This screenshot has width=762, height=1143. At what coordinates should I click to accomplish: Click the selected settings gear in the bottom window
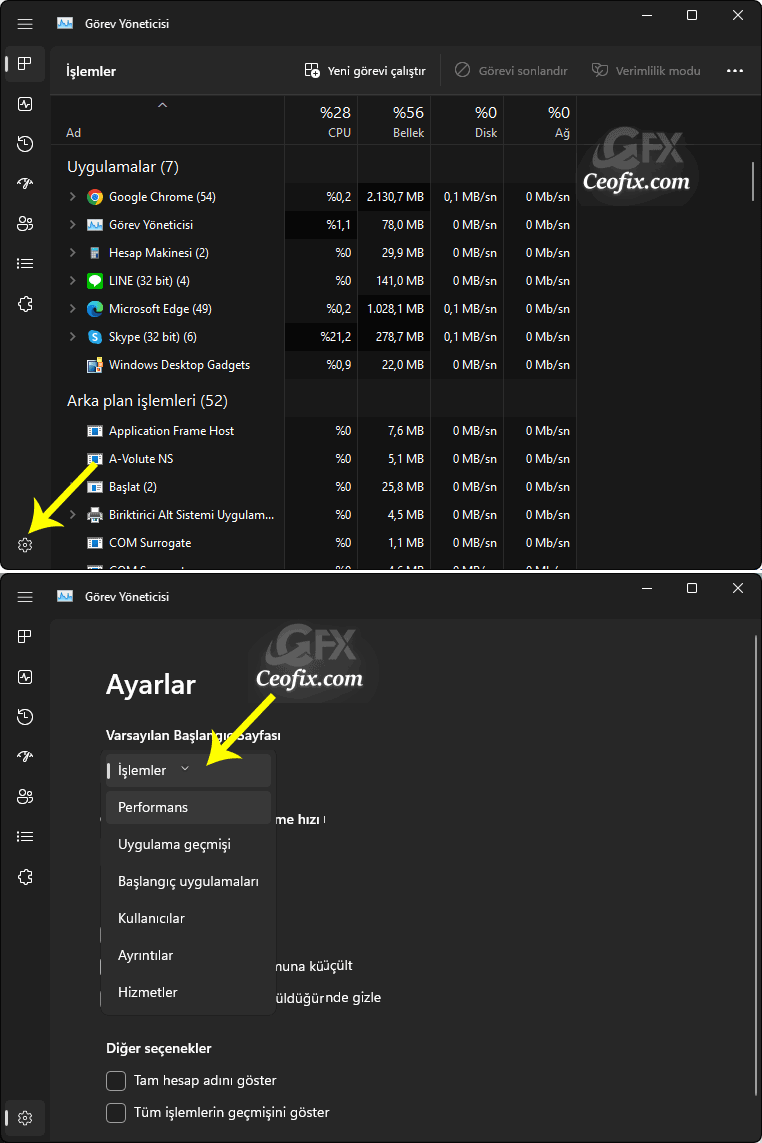[25, 1118]
